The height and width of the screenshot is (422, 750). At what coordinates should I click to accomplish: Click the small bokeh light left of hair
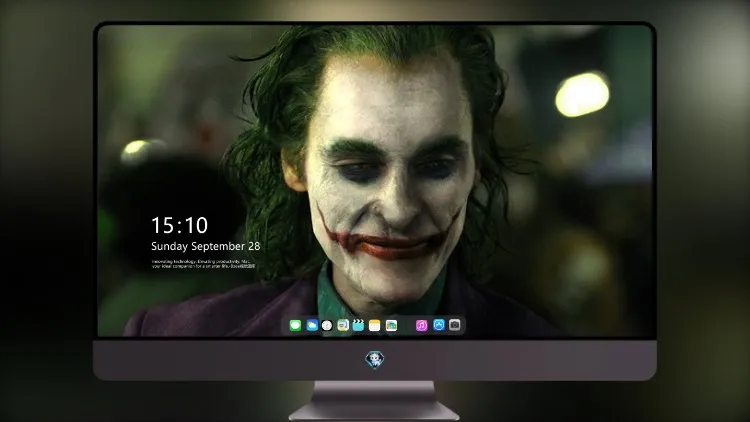click(x=137, y=149)
